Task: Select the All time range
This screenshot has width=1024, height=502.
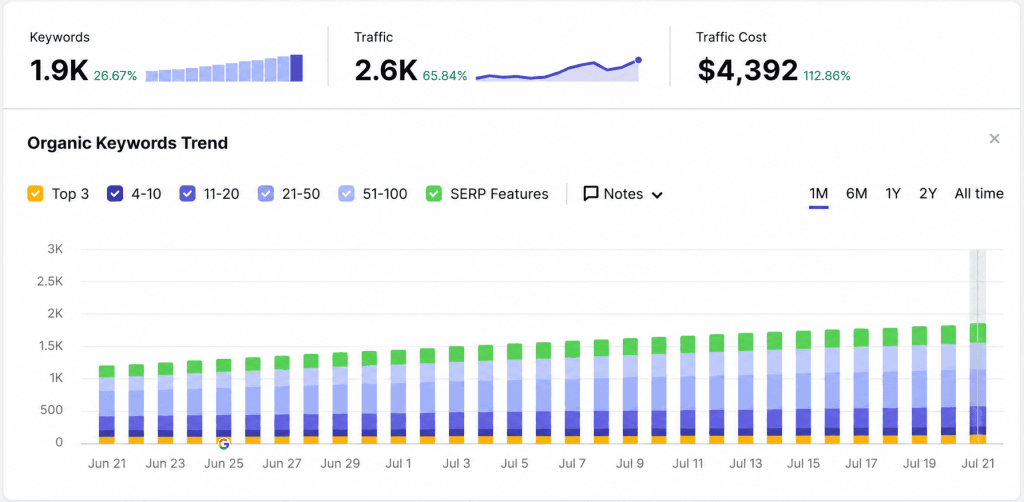Action: coord(978,194)
